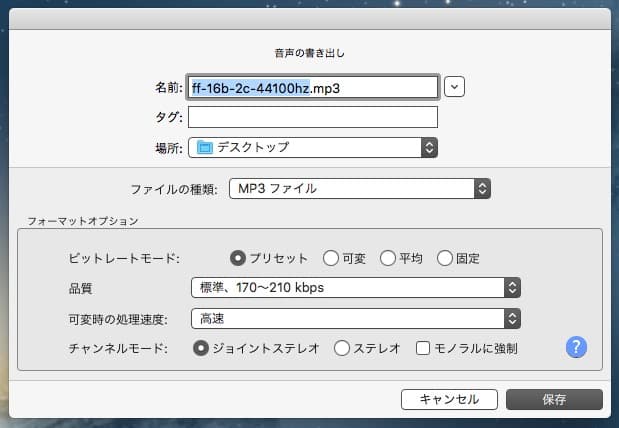Image resolution: width=619 pixels, height=428 pixels.
Task: Choose the 平均 bitrate mode
Action: 388,258
